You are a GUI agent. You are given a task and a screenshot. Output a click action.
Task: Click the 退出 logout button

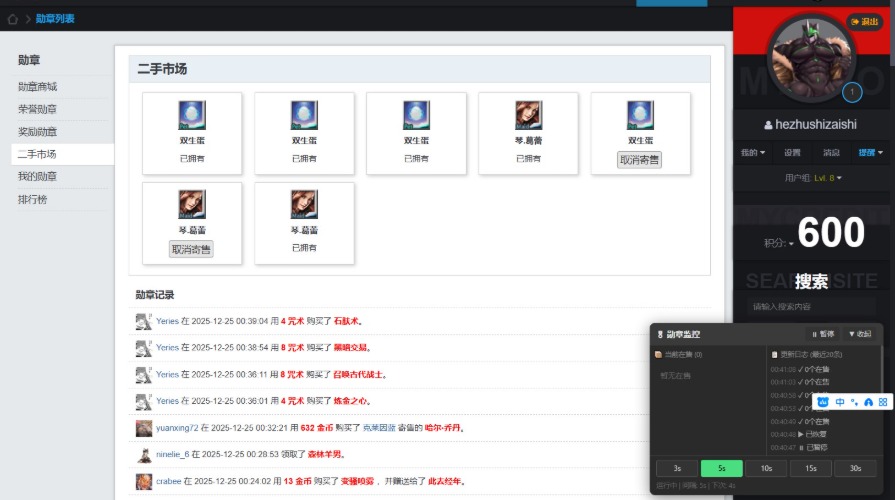click(866, 21)
